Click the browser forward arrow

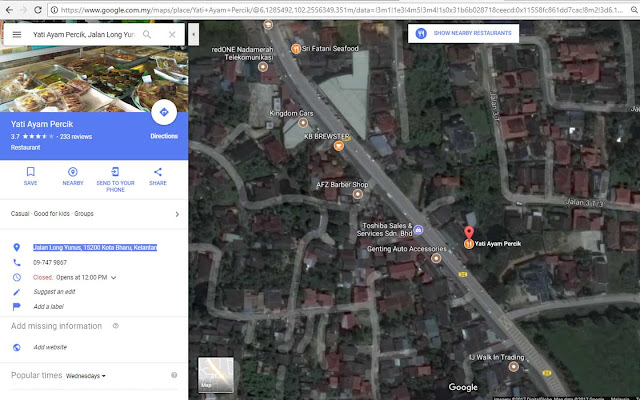pos(23,10)
